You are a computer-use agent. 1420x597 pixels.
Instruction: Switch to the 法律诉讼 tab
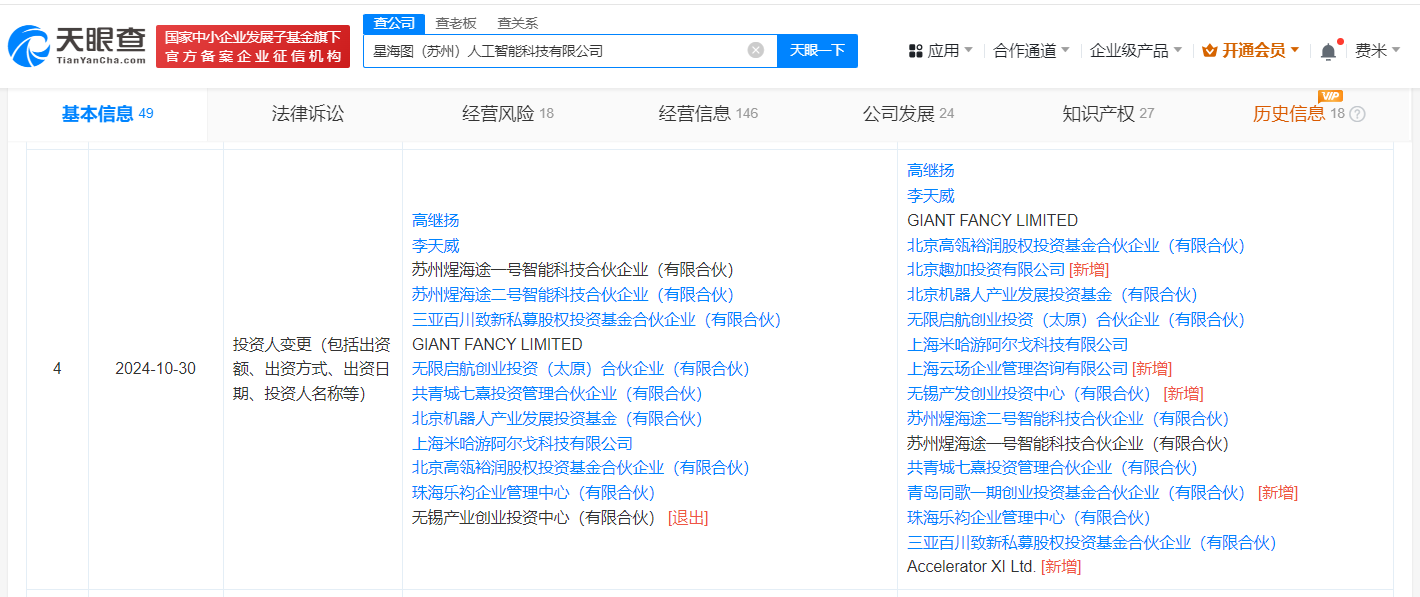[x=308, y=114]
